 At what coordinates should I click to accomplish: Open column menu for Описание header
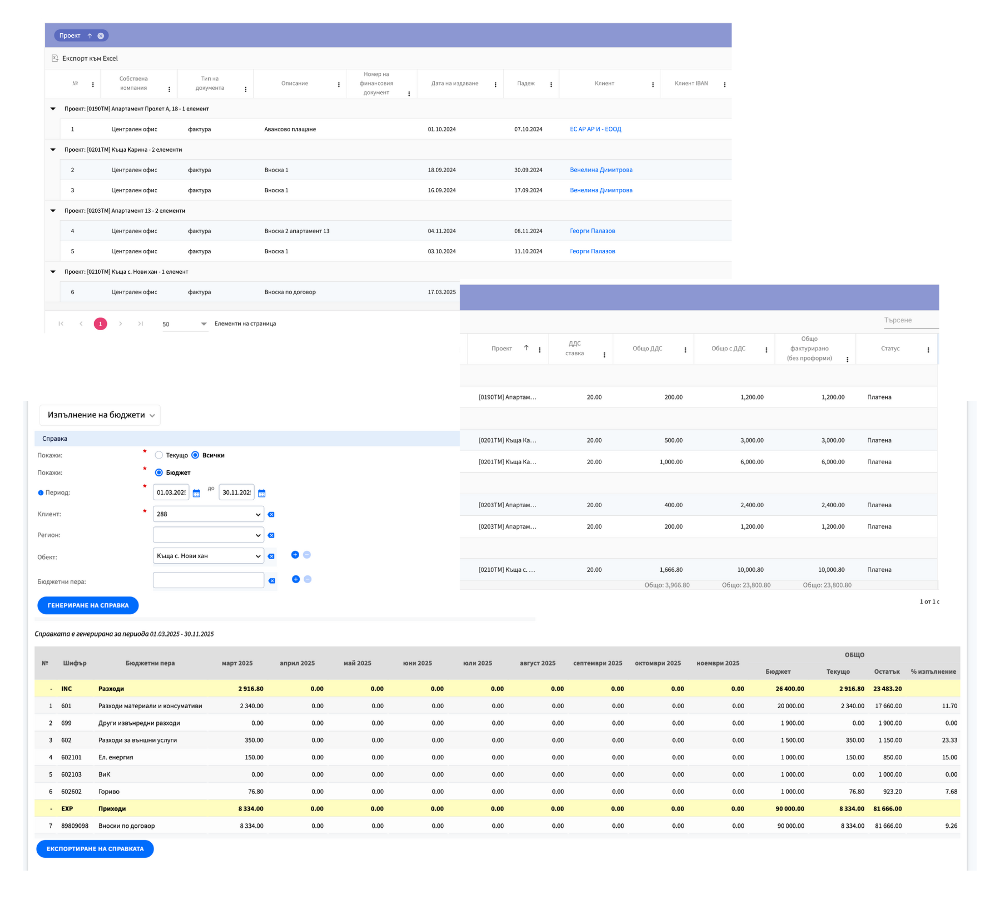(x=339, y=85)
